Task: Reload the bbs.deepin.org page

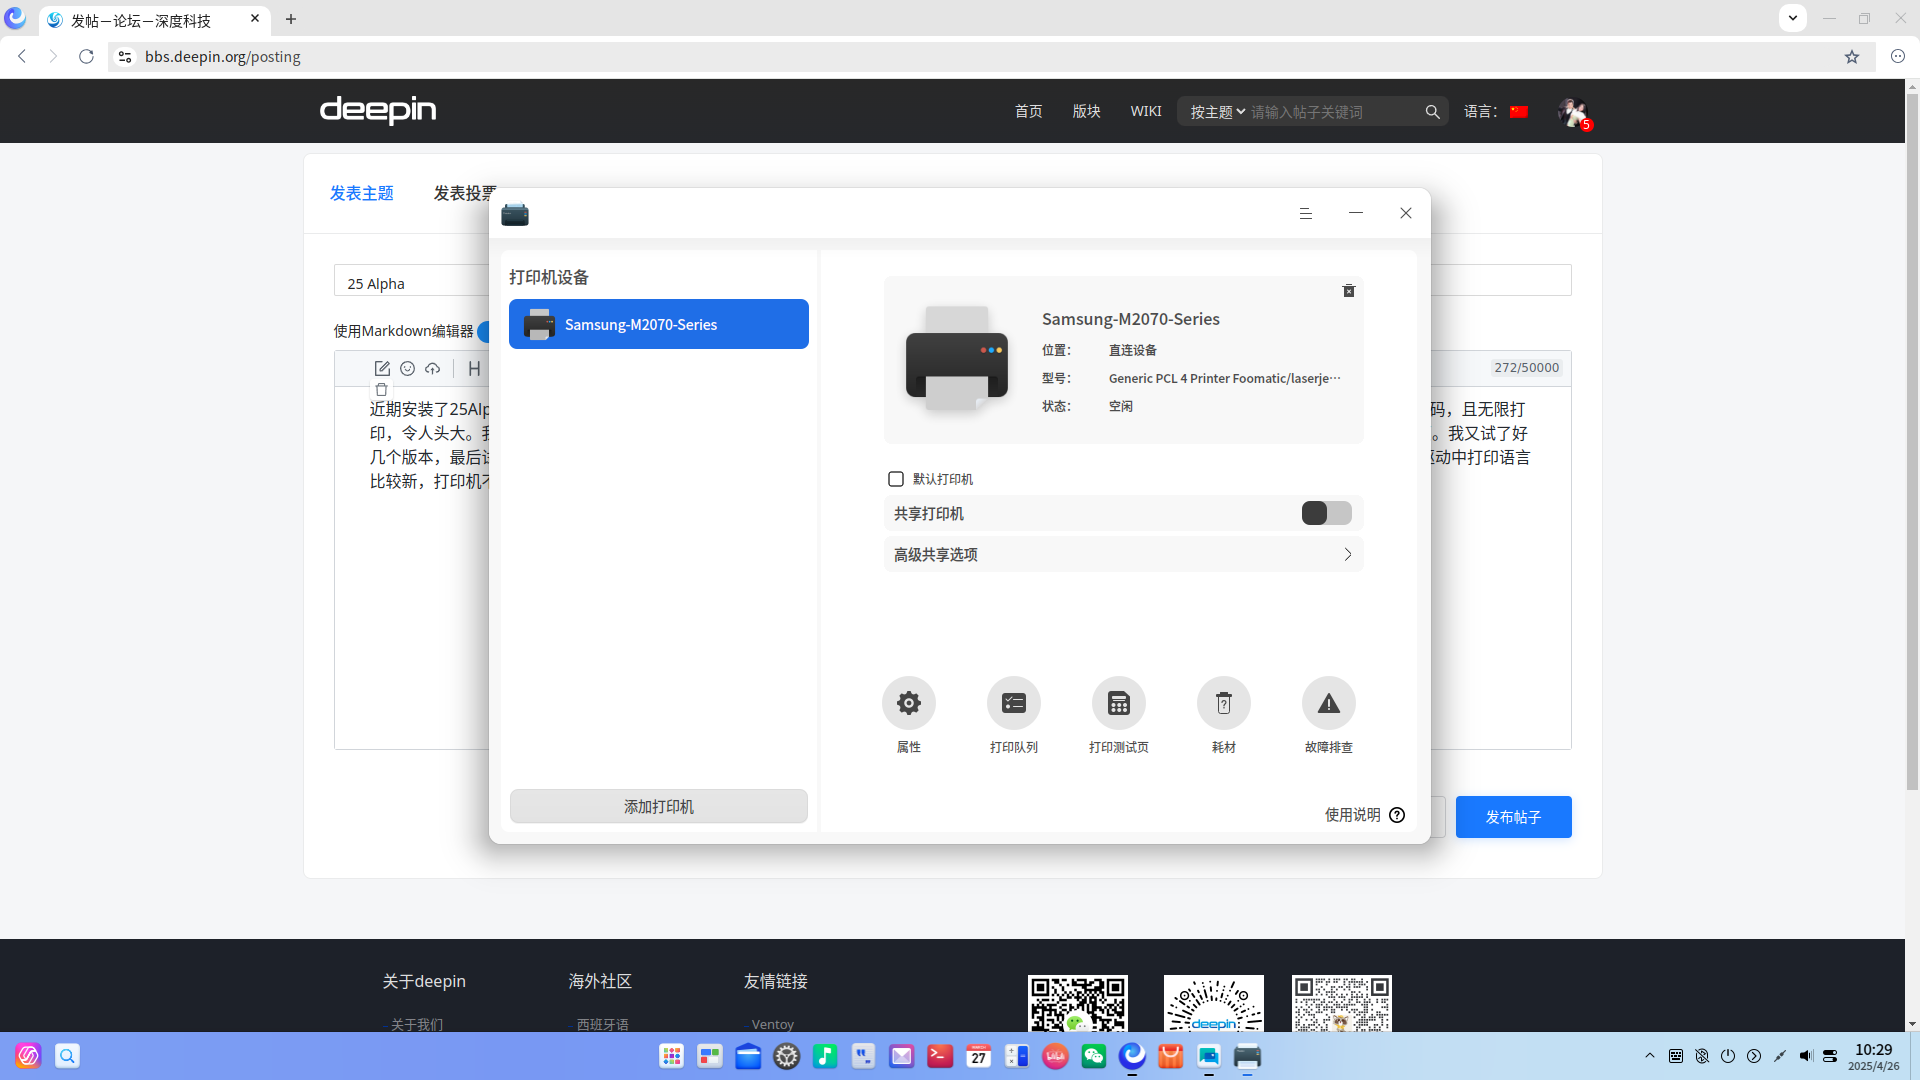Action: 86,57
